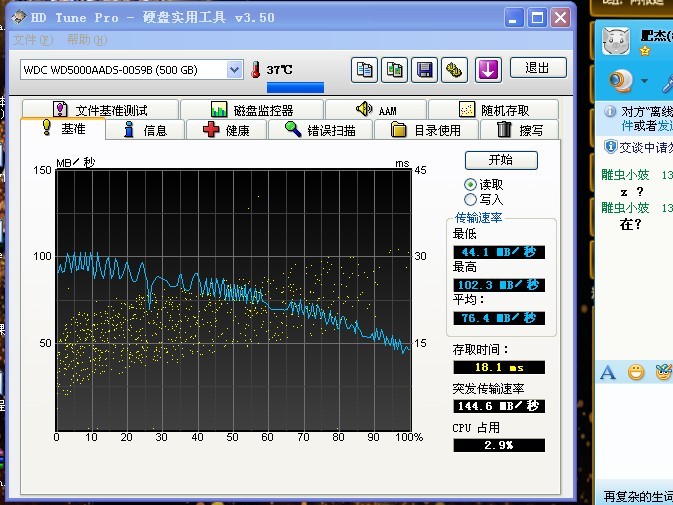Click the blue progress bar under temperature
This screenshot has width=673, height=505.
[295, 88]
